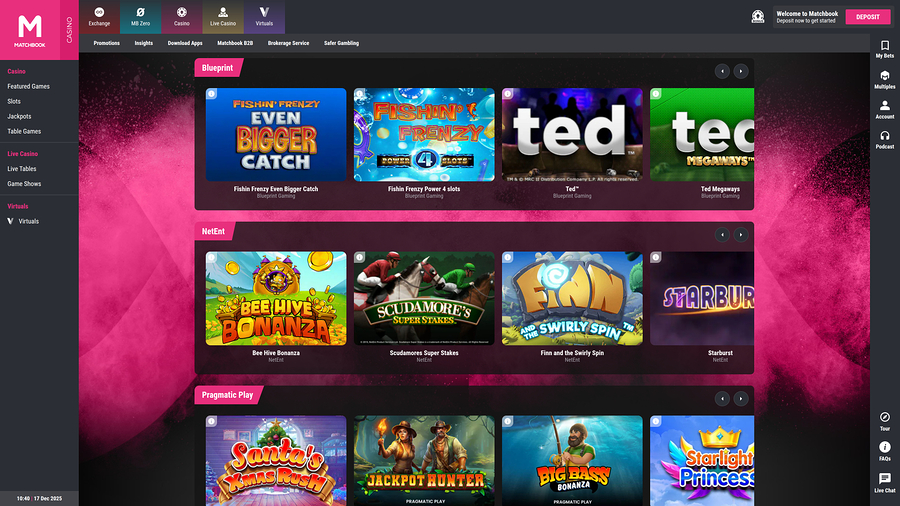Show info icon on Scudamores Super Stakes
The height and width of the screenshot is (506, 900).
coord(359,257)
